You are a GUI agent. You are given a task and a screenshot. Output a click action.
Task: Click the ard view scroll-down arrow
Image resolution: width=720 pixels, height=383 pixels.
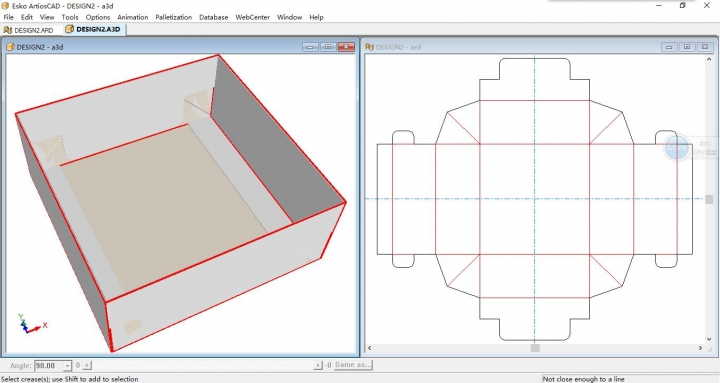coord(709,339)
